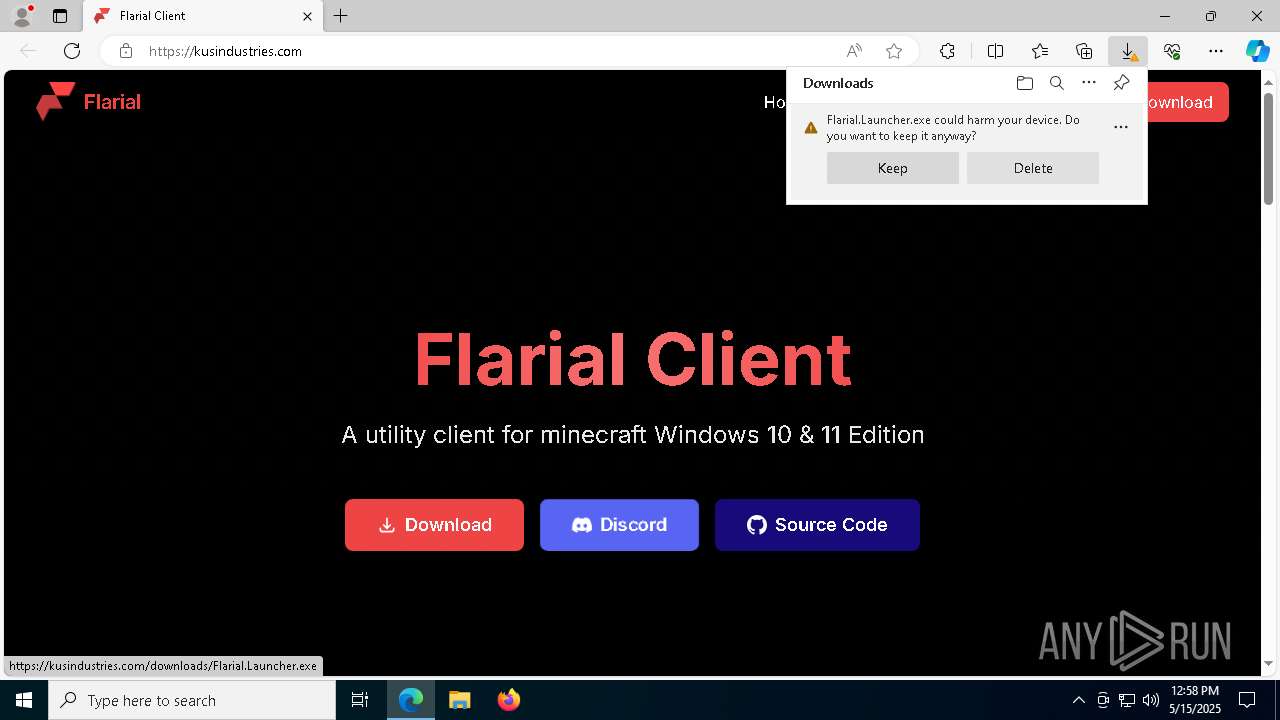Open the Discord link button

pos(619,525)
